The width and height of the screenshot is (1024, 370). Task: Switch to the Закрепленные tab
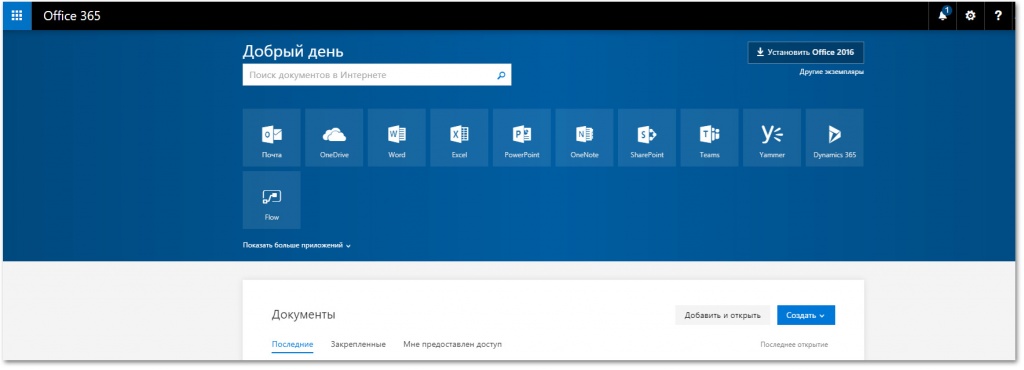coord(358,345)
